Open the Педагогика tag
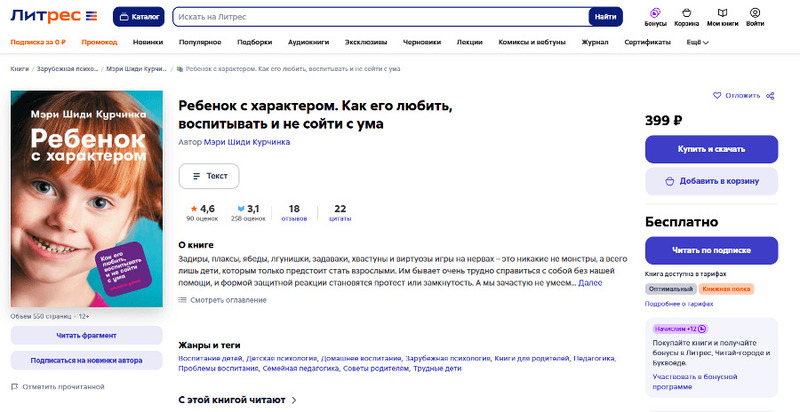The height and width of the screenshot is (412, 800). [x=594, y=358]
